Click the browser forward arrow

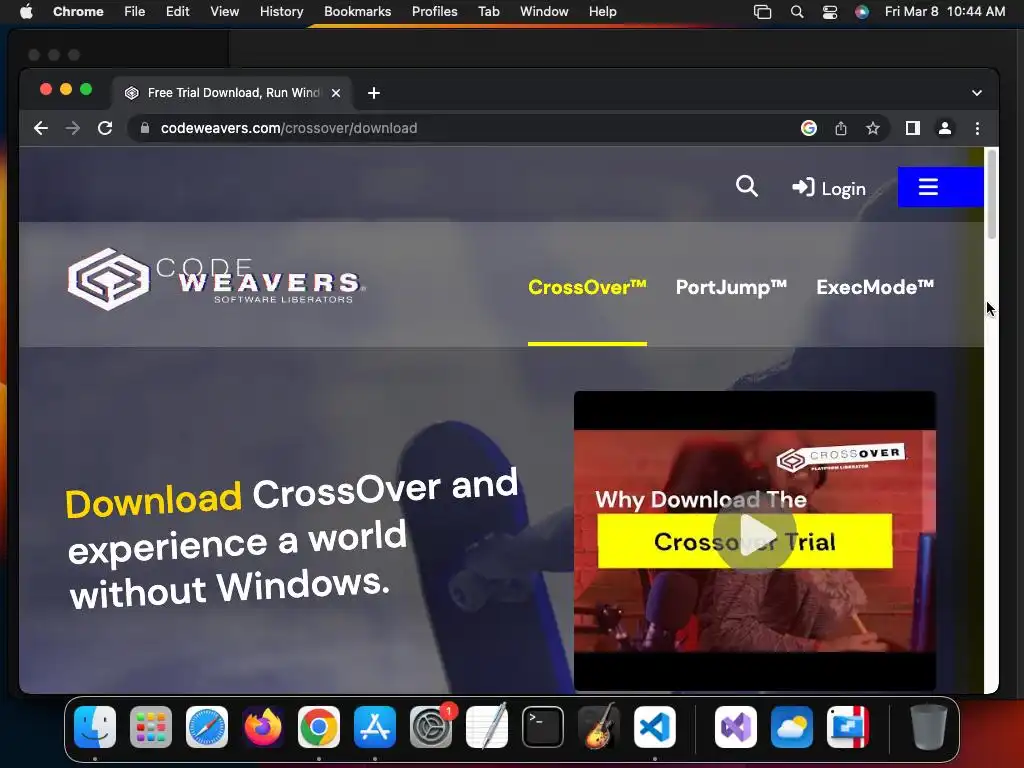[72, 128]
